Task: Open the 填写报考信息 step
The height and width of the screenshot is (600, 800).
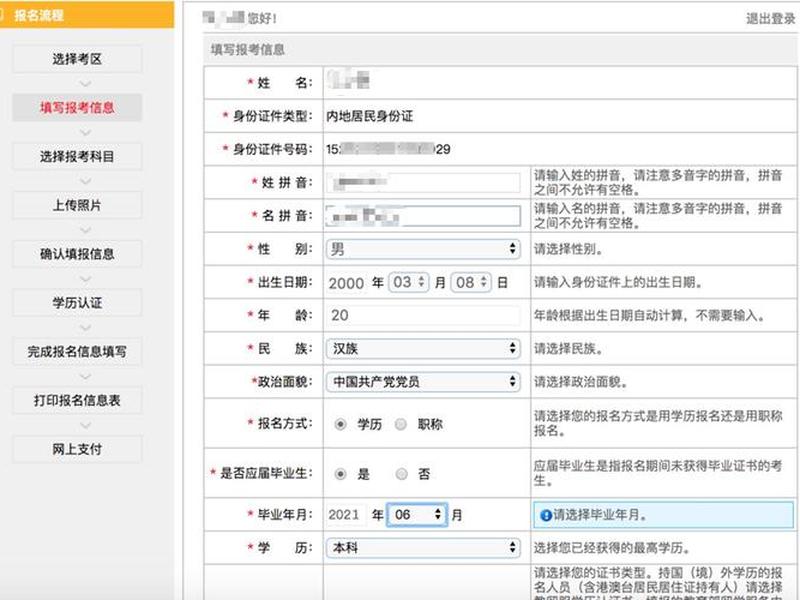Action: click(x=77, y=108)
